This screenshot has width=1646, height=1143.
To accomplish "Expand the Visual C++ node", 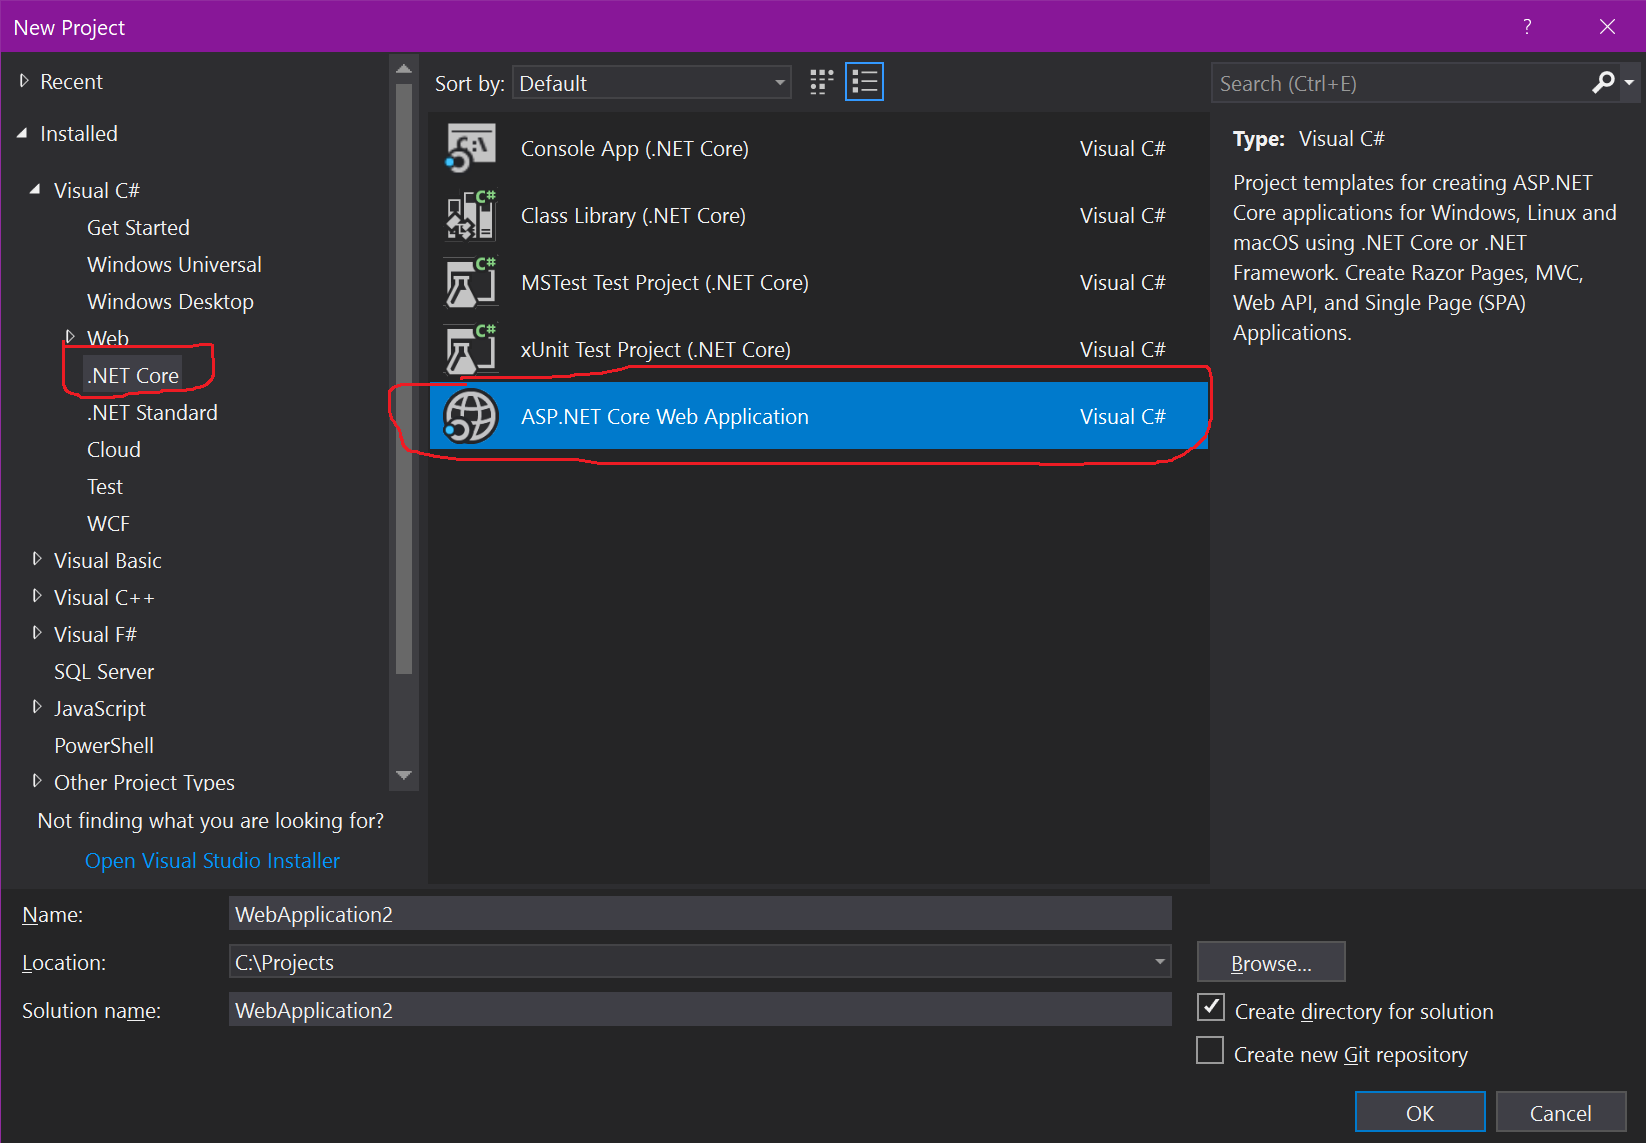I will (x=37, y=596).
